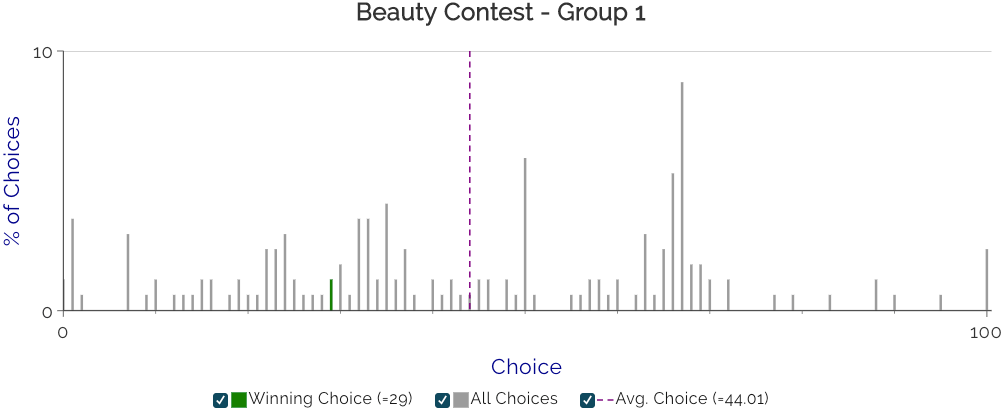Click the tallest gray bar in the chart
1006x416 pixels.
tap(682, 196)
